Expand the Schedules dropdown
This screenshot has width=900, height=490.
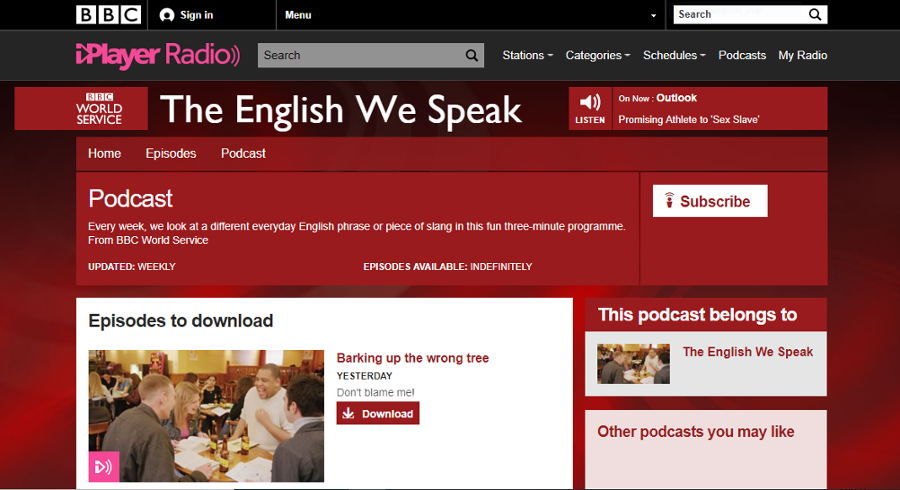(x=674, y=55)
